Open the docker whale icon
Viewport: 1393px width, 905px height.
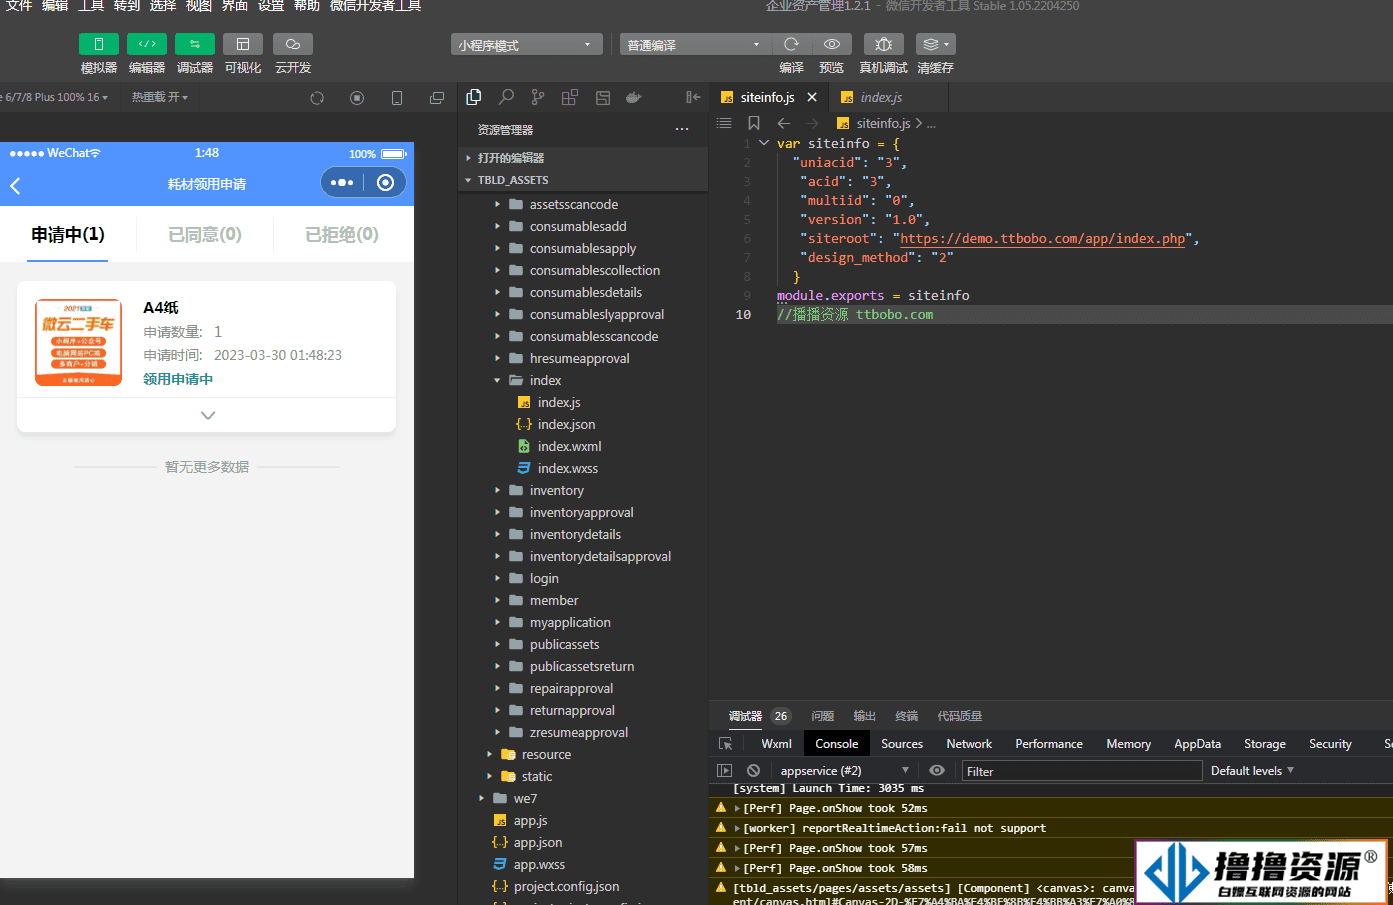634,97
